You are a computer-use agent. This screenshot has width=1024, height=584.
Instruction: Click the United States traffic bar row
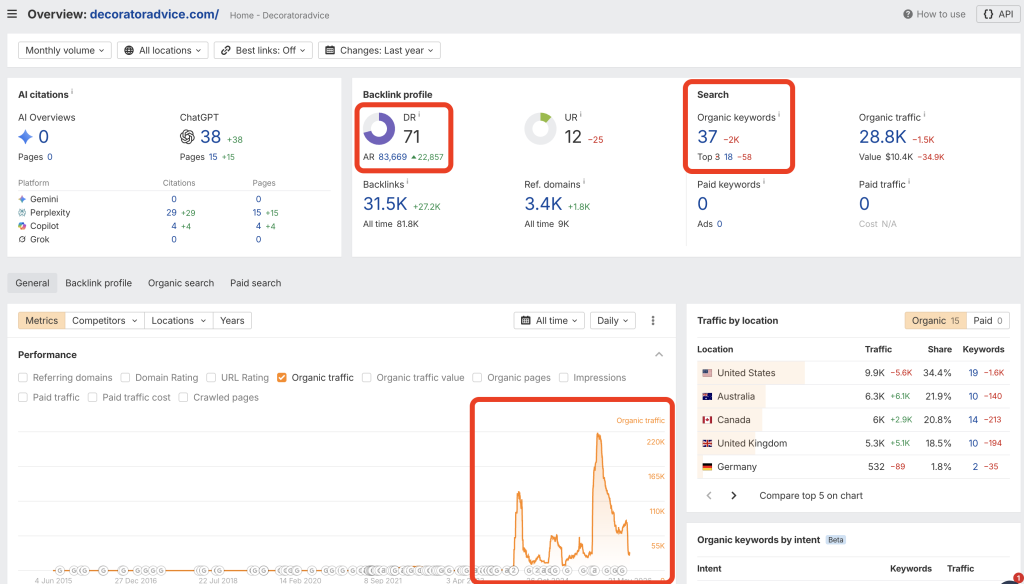click(853, 373)
